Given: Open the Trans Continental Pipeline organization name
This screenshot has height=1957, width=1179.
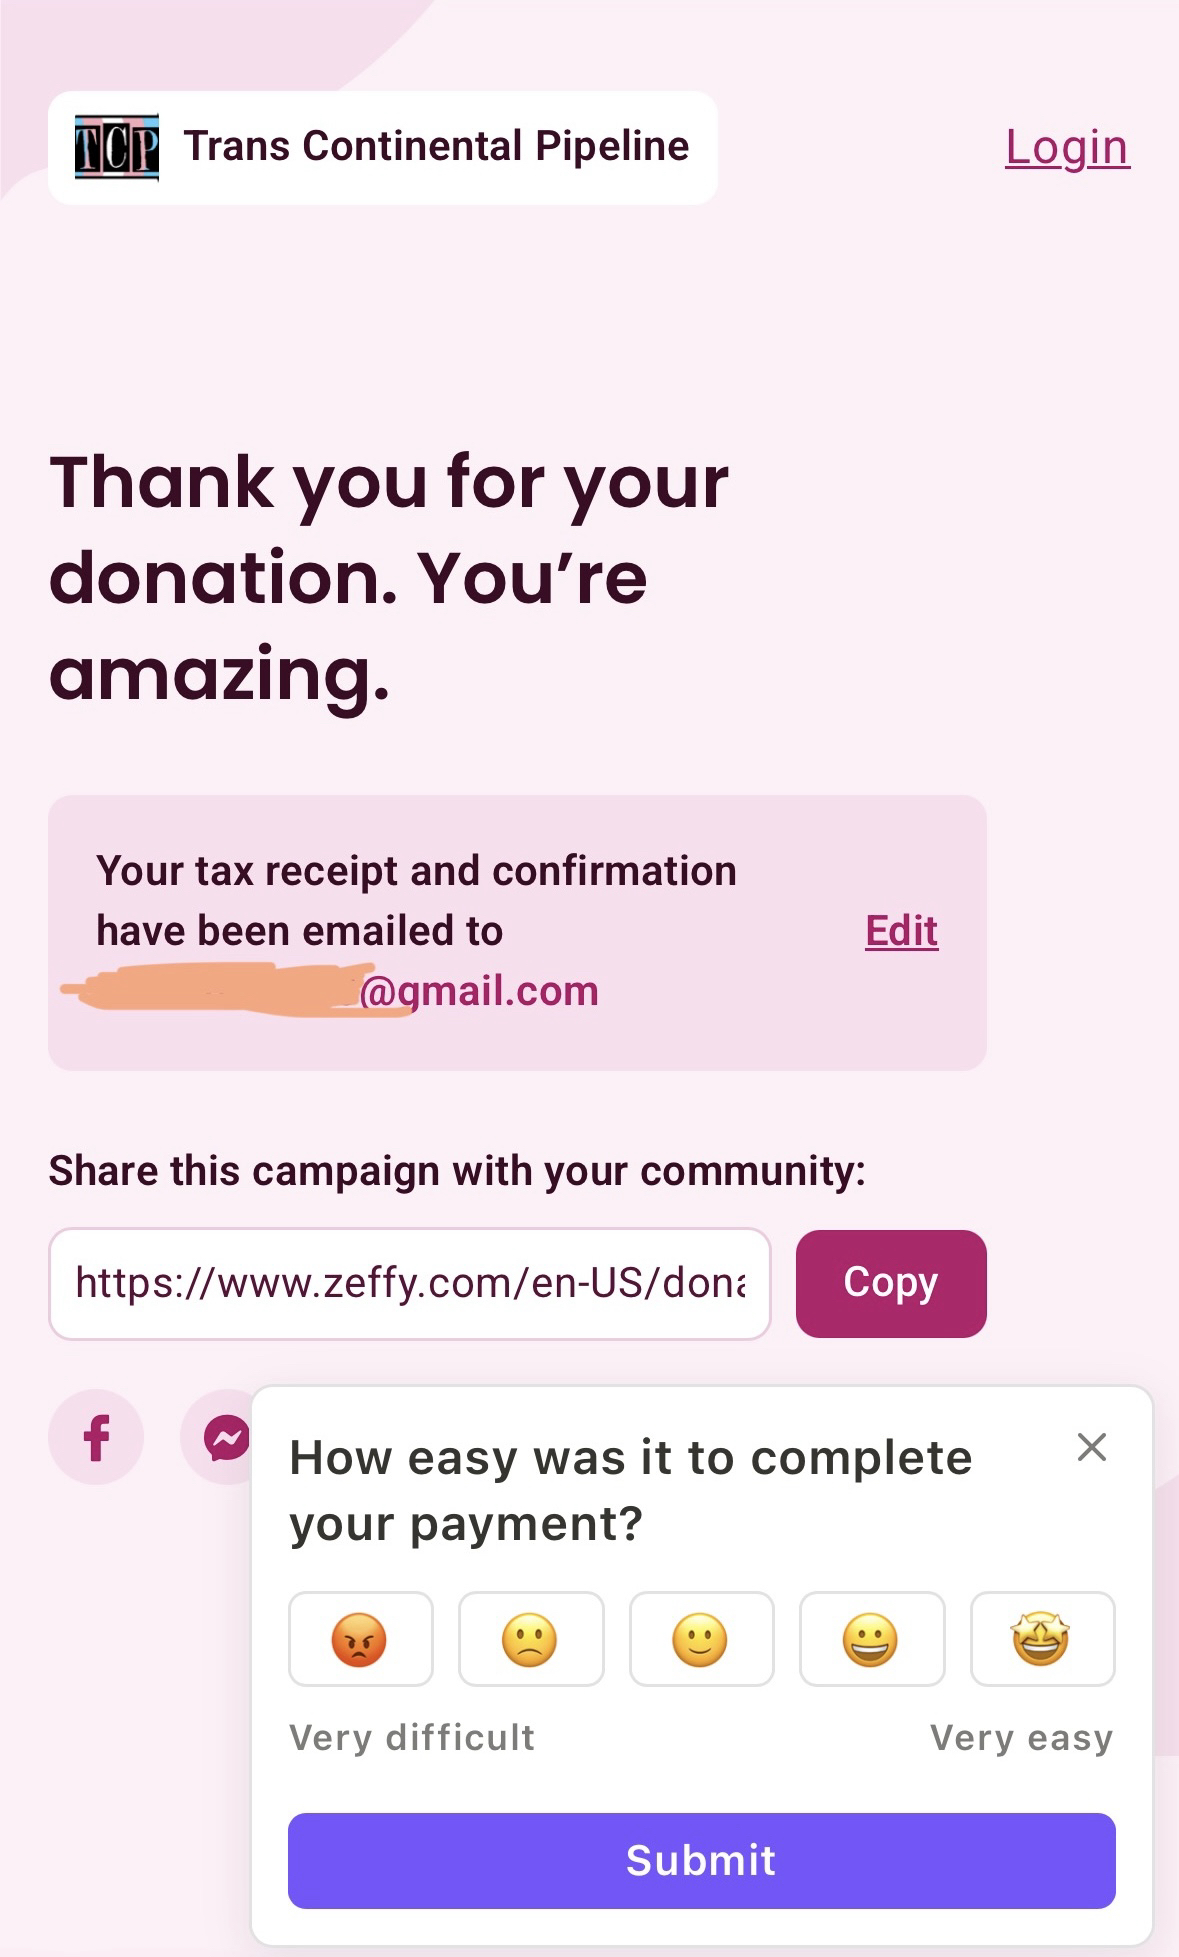Looking at the screenshot, I should click(436, 146).
